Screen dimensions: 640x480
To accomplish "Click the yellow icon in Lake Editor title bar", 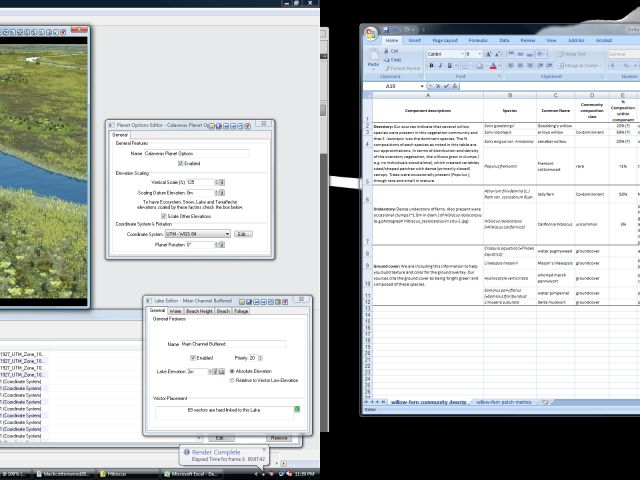I will click(242, 302).
